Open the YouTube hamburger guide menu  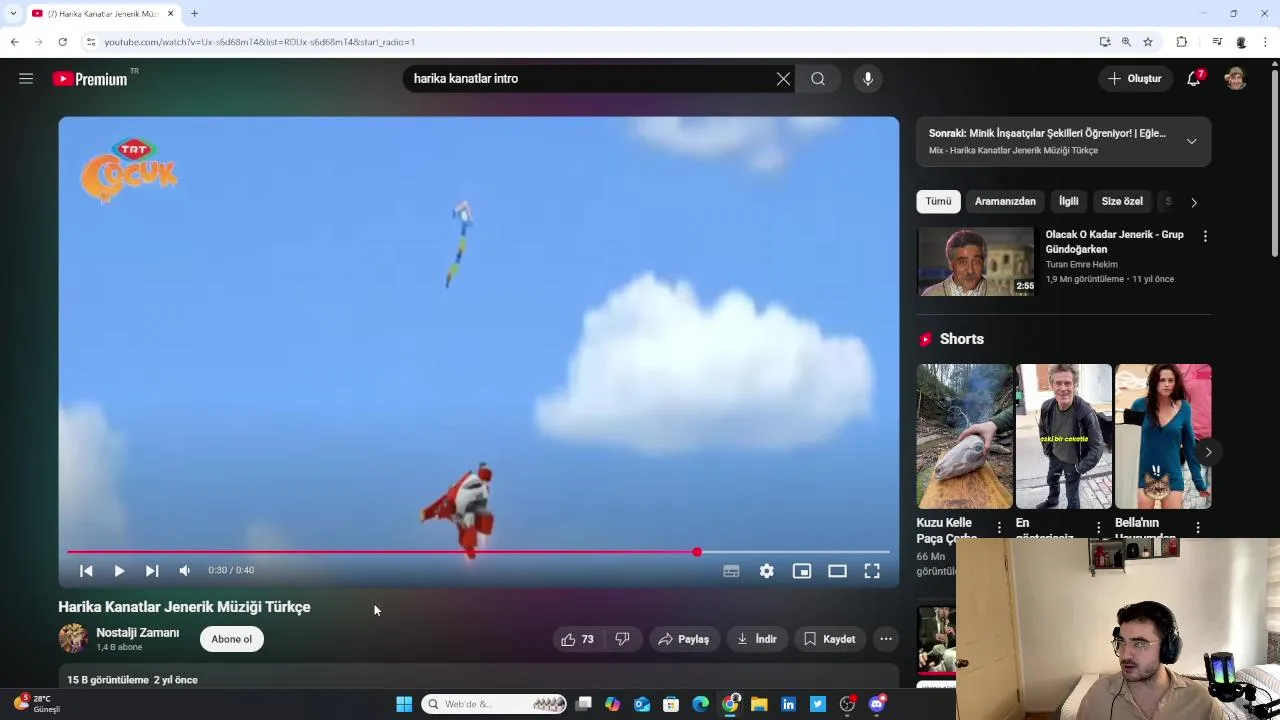[26, 78]
